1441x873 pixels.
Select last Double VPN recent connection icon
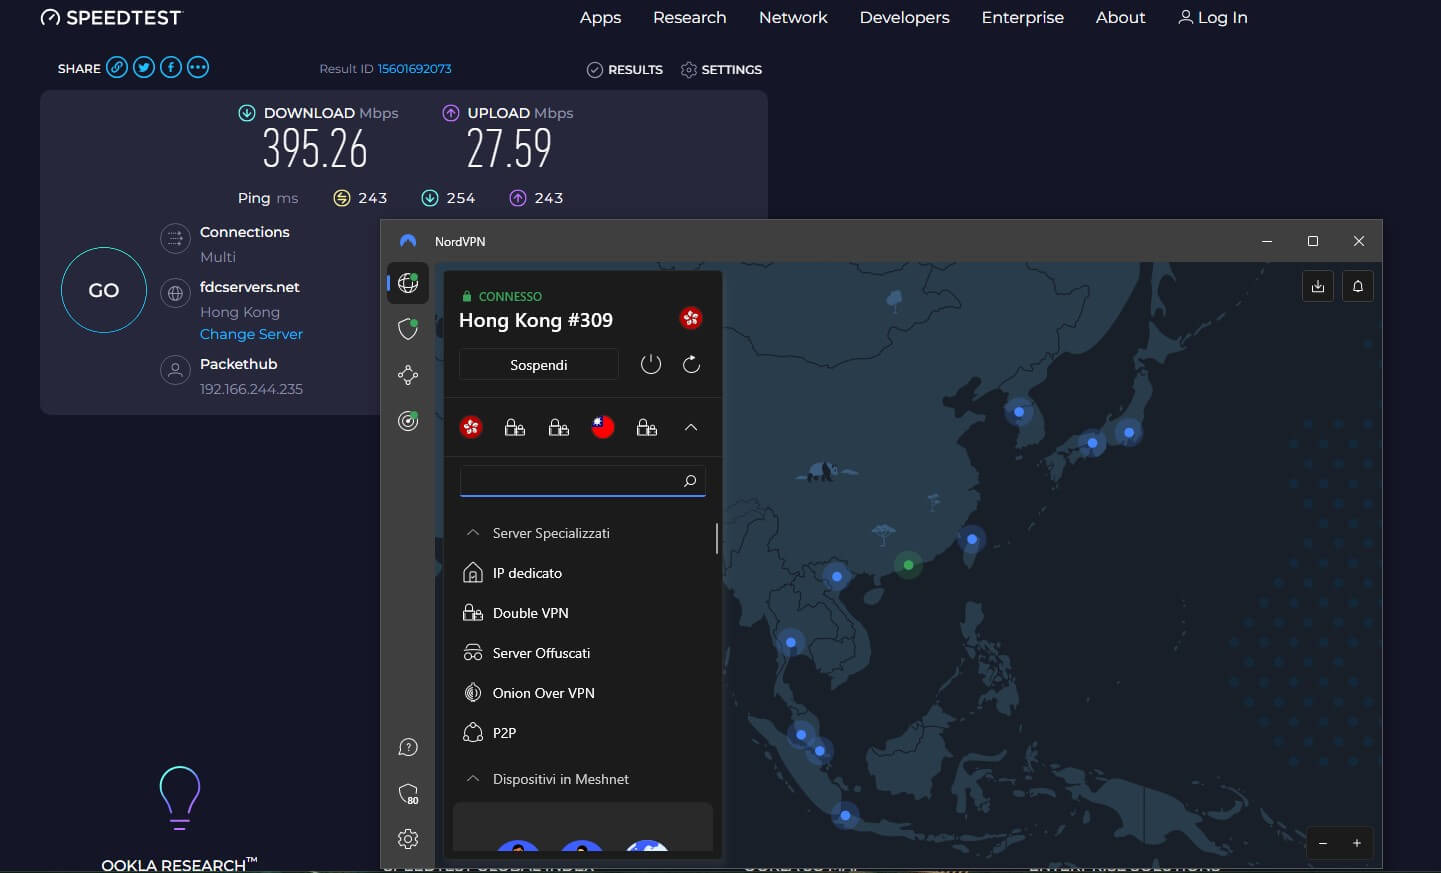tap(647, 427)
